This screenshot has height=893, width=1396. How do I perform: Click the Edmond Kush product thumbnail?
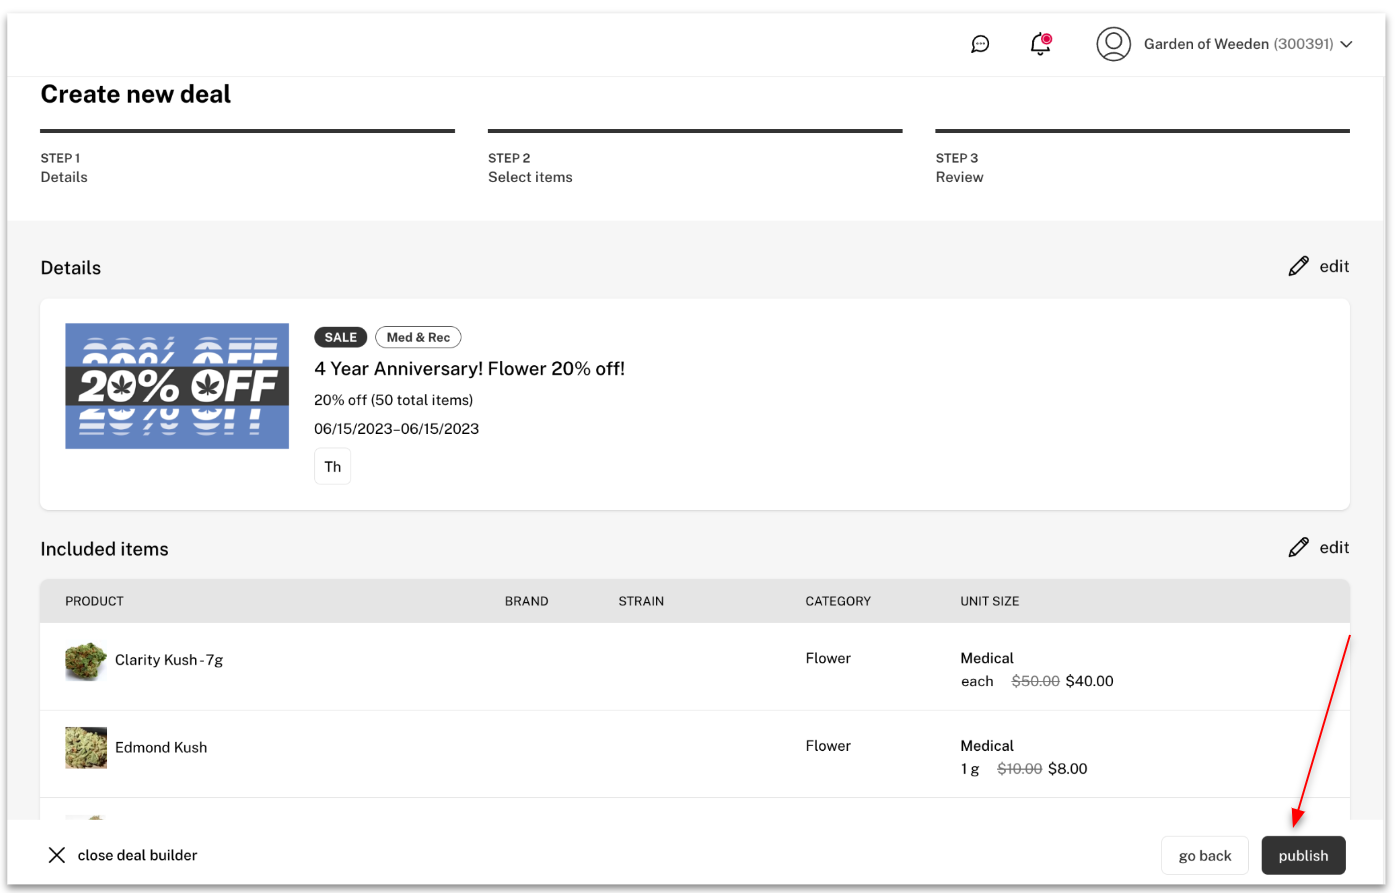pyautogui.click(x=86, y=747)
